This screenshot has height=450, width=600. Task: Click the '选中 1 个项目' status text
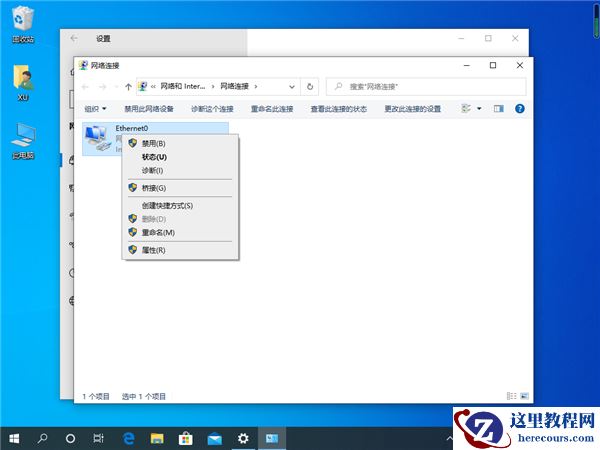pyautogui.click(x=143, y=396)
